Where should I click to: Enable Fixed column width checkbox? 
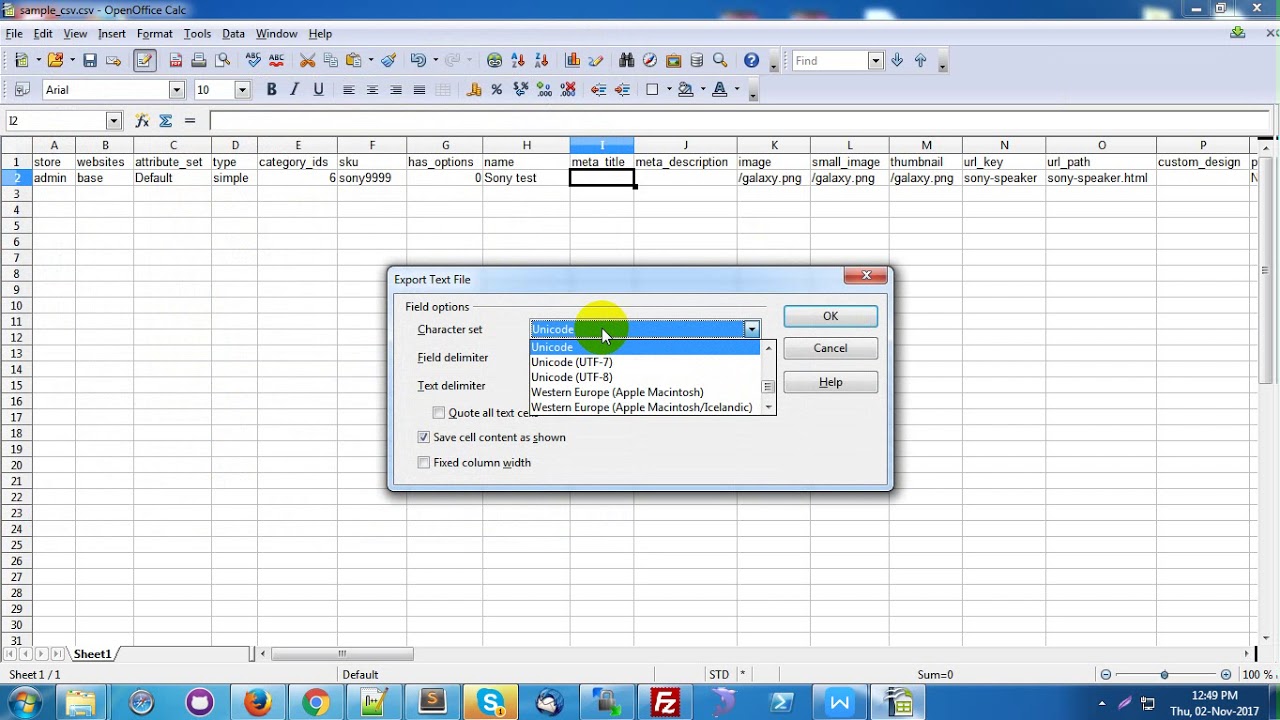pyautogui.click(x=424, y=462)
